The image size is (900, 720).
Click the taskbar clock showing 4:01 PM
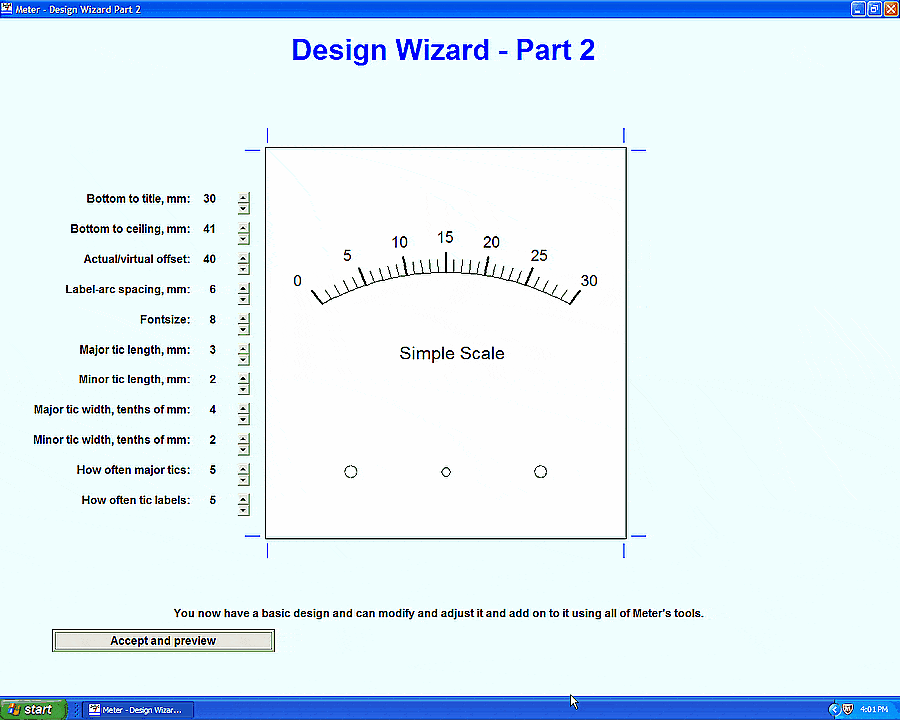(x=874, y=710)
